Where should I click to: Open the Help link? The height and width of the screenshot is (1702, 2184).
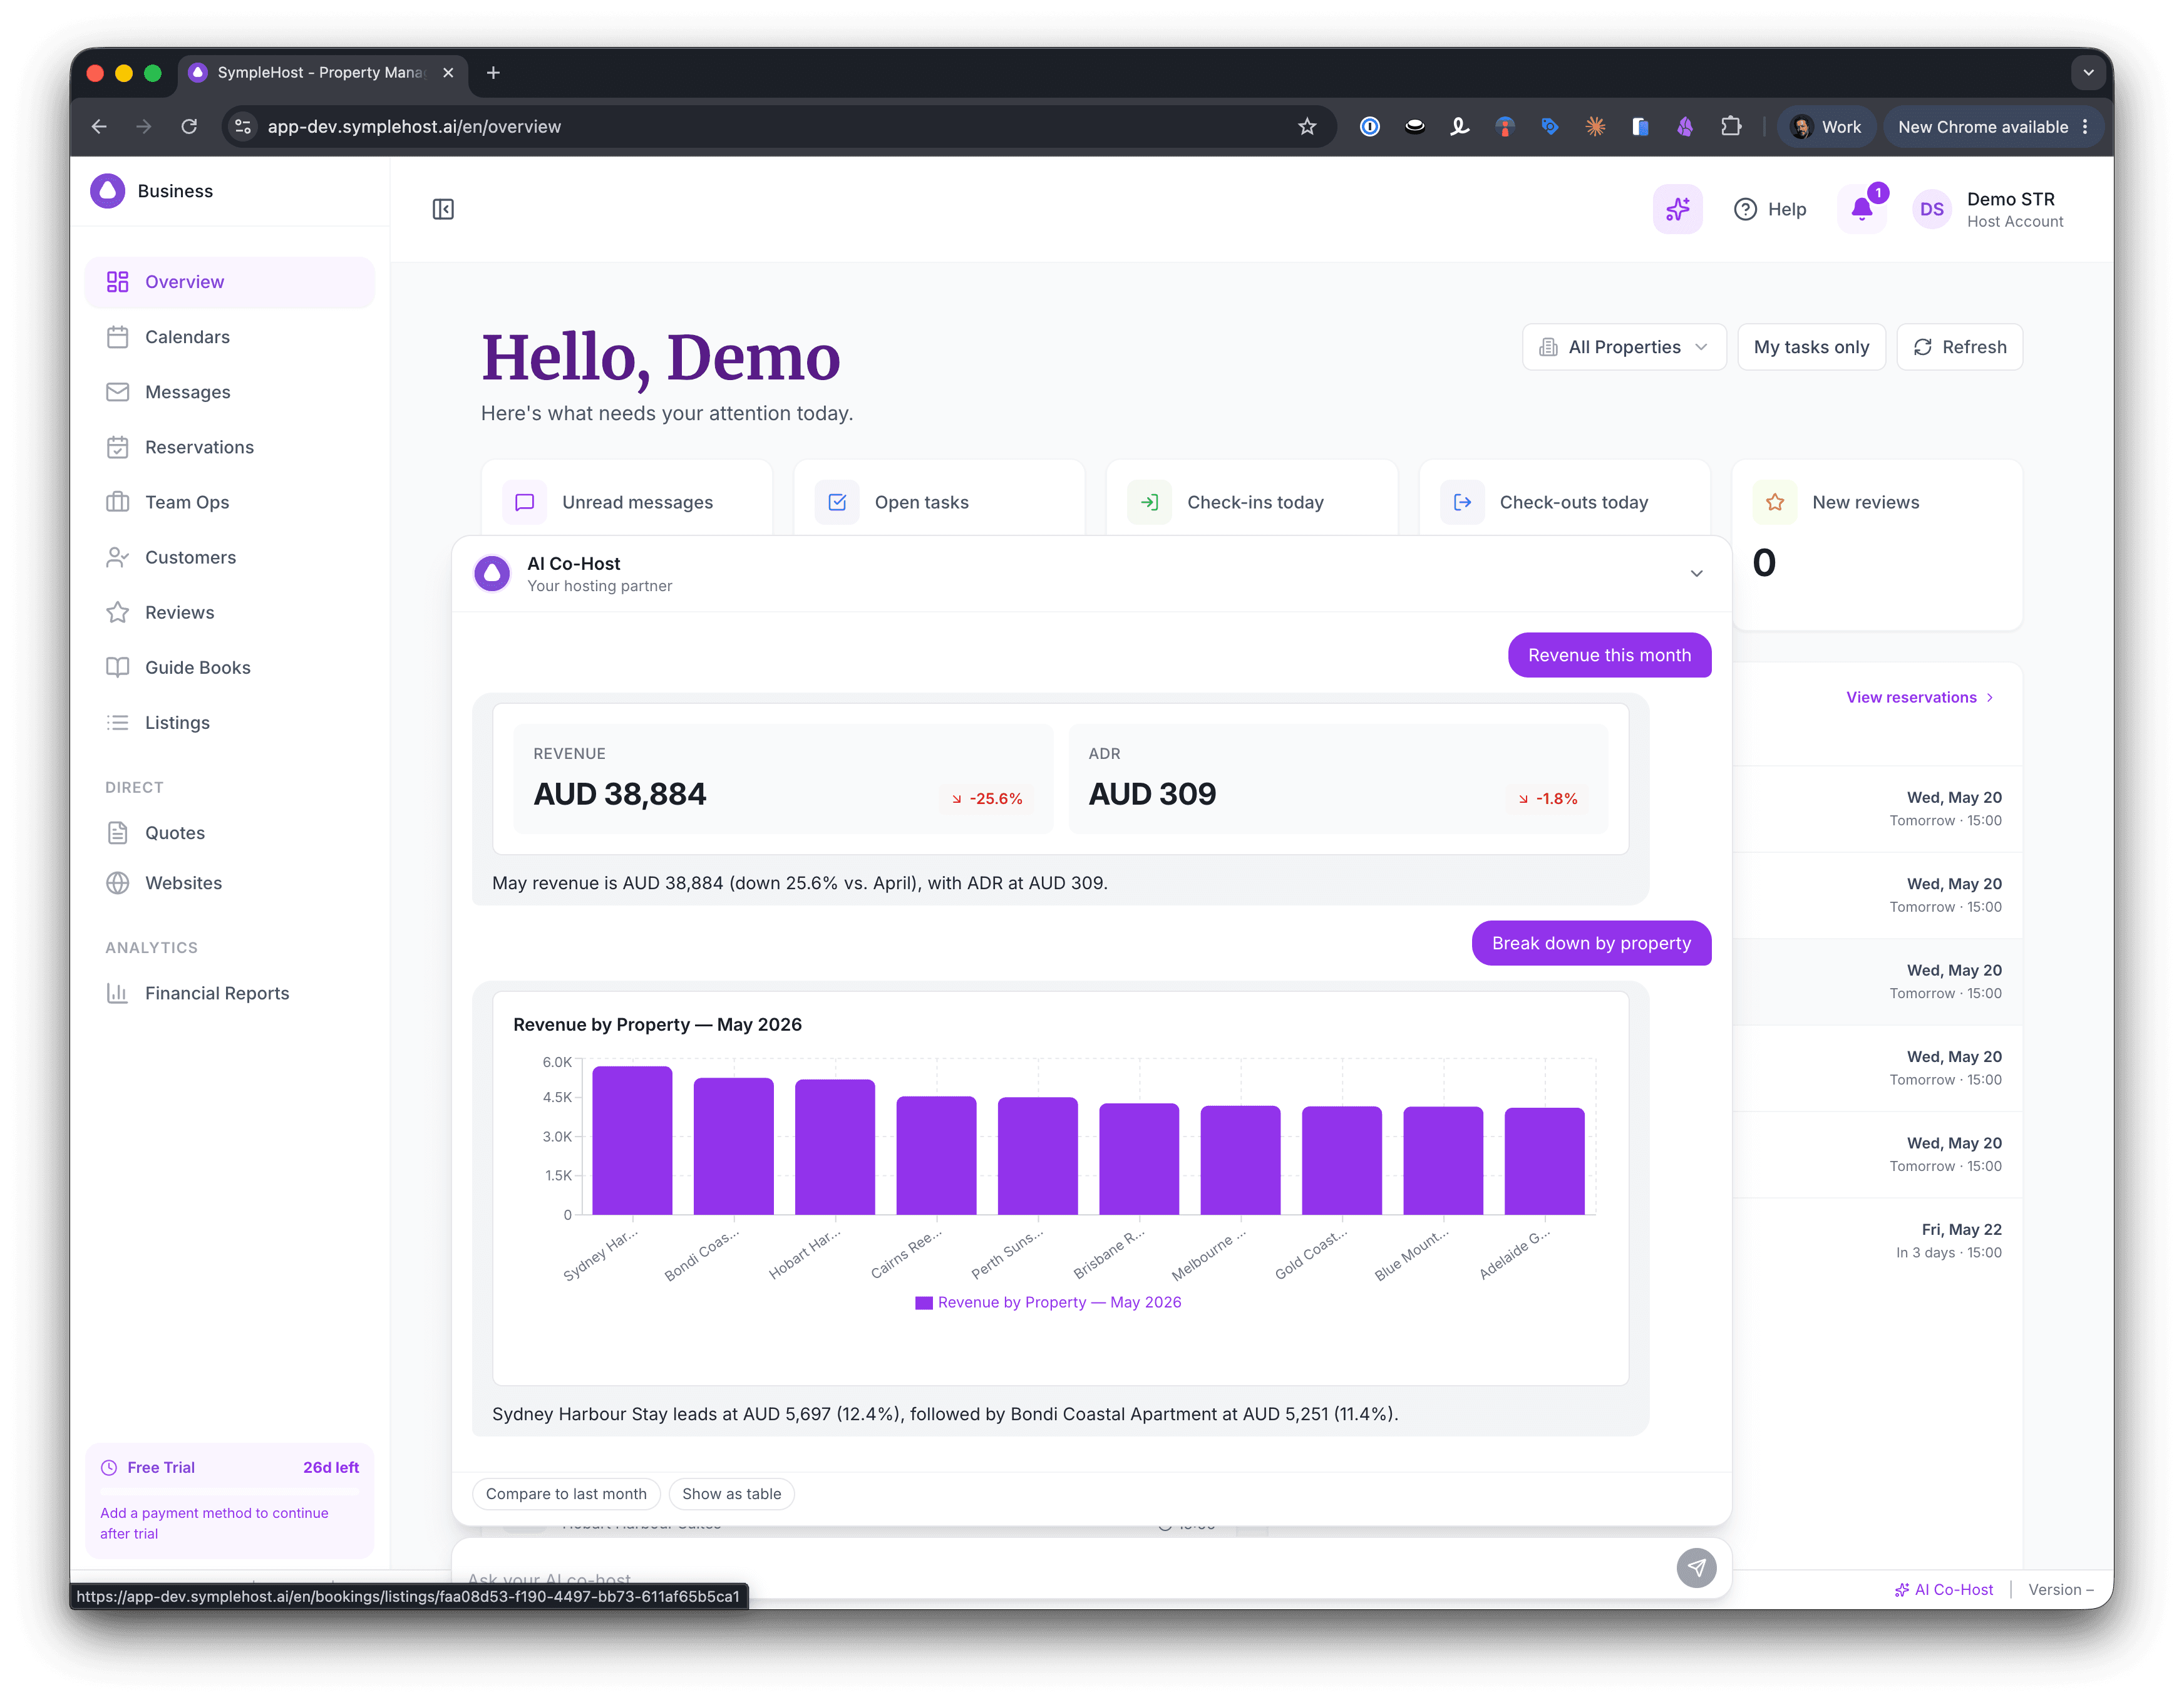pyautogui.click(x=1769, y=209)
